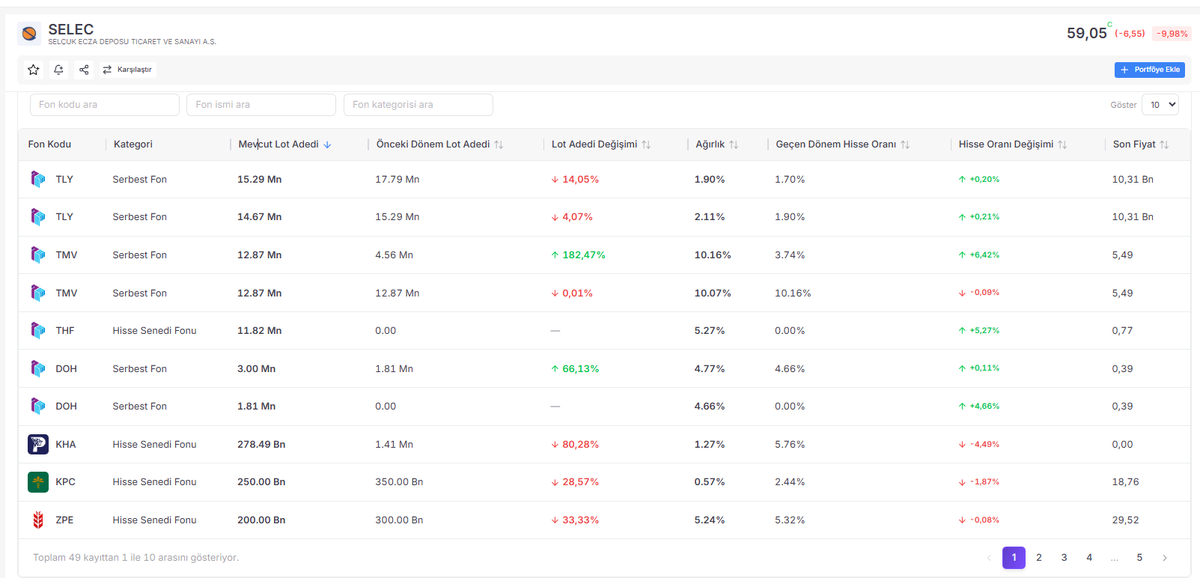
Task: Click the sort arrows beside Geçen Dönem Hisse Oranı
Action: pos(905,145)
